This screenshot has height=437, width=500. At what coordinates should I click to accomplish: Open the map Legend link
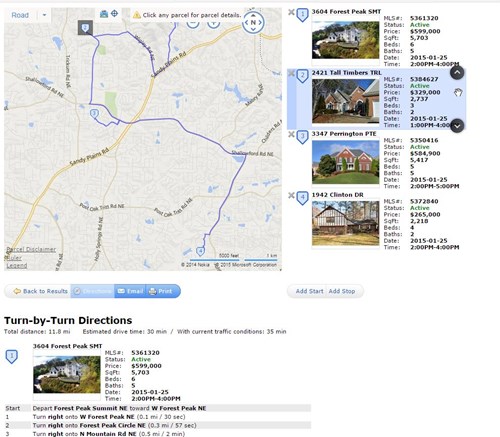coord(17,265)
